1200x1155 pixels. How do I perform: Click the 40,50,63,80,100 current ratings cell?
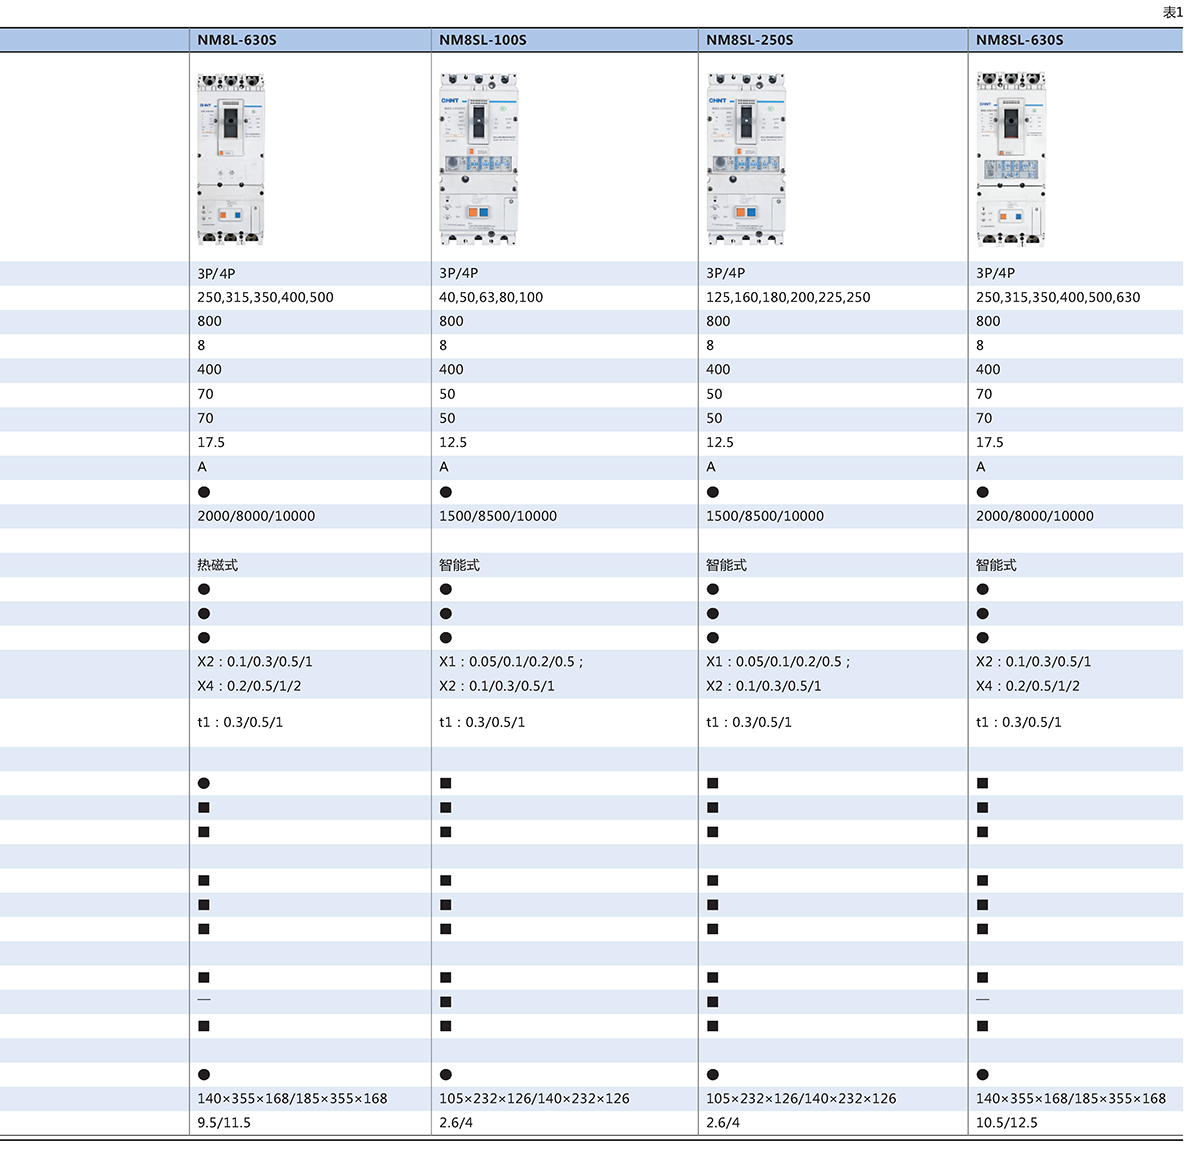(491, 297)
